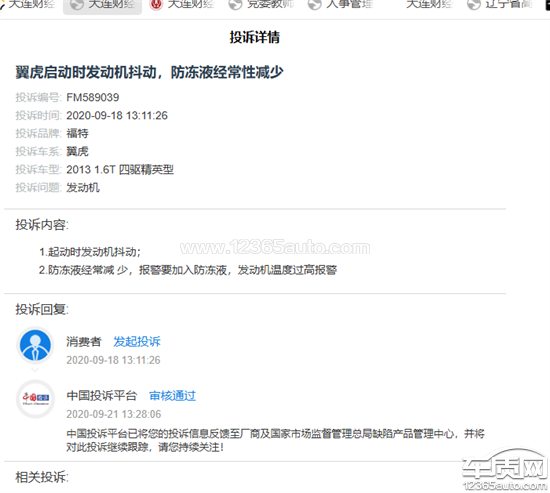Click the blue 审核通过 status link
Screen dimensions: 550x493
click(172, 396)
